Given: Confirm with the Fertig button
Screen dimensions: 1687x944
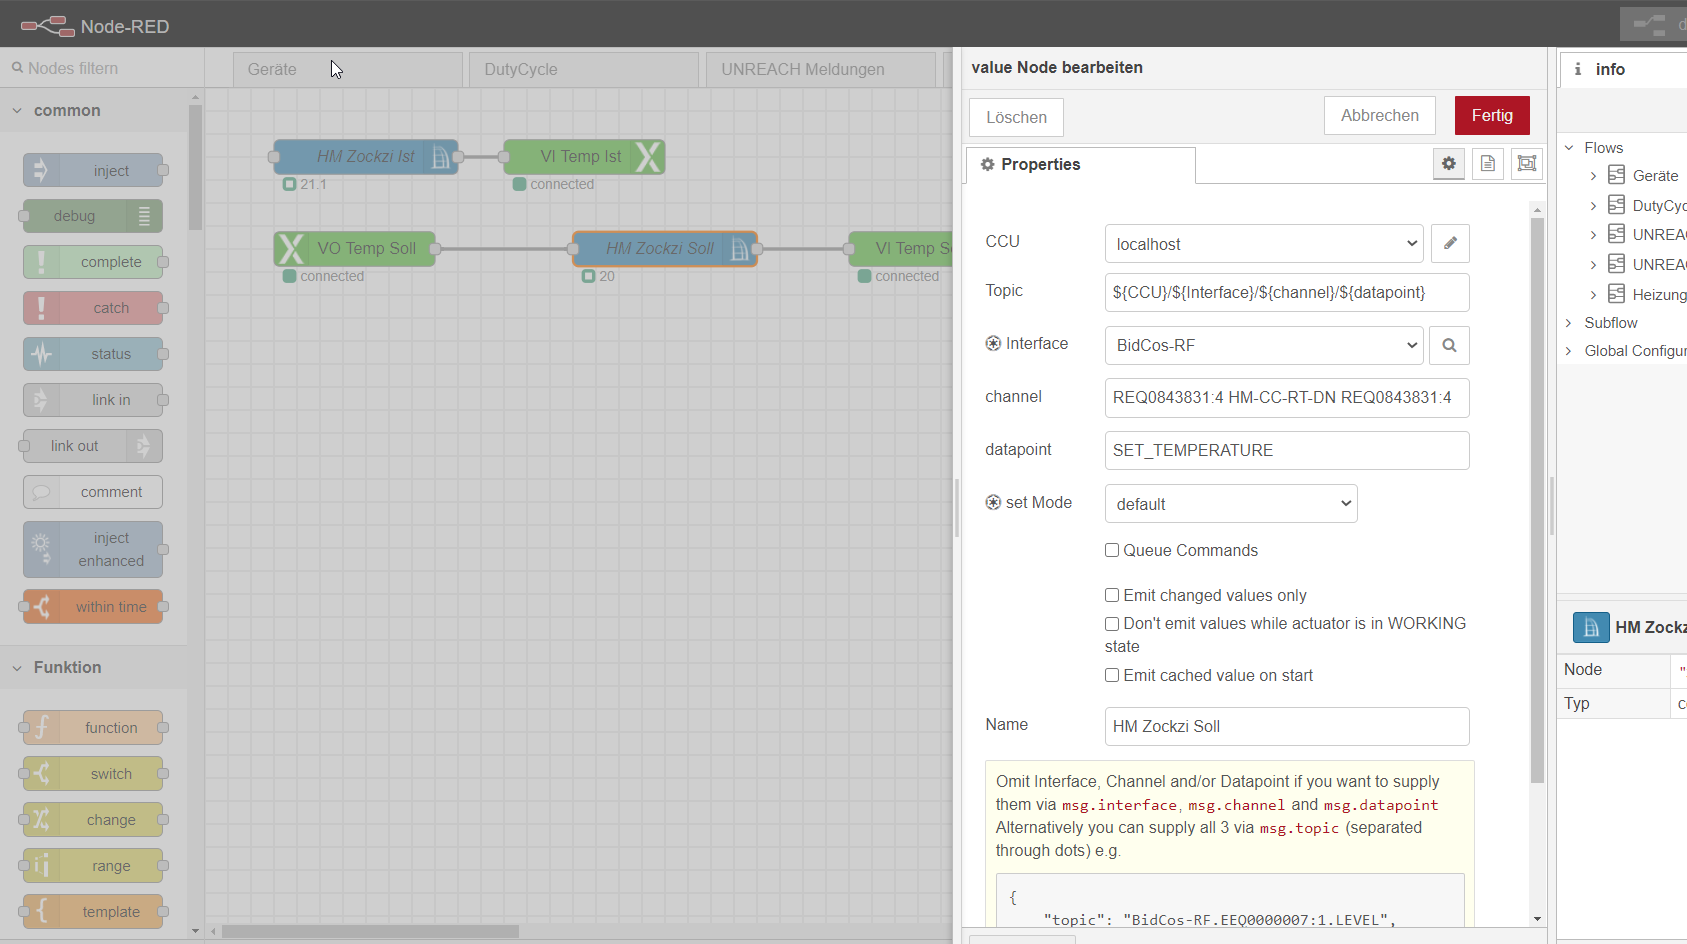Looking at the screenshot, I should [1492, 115].
